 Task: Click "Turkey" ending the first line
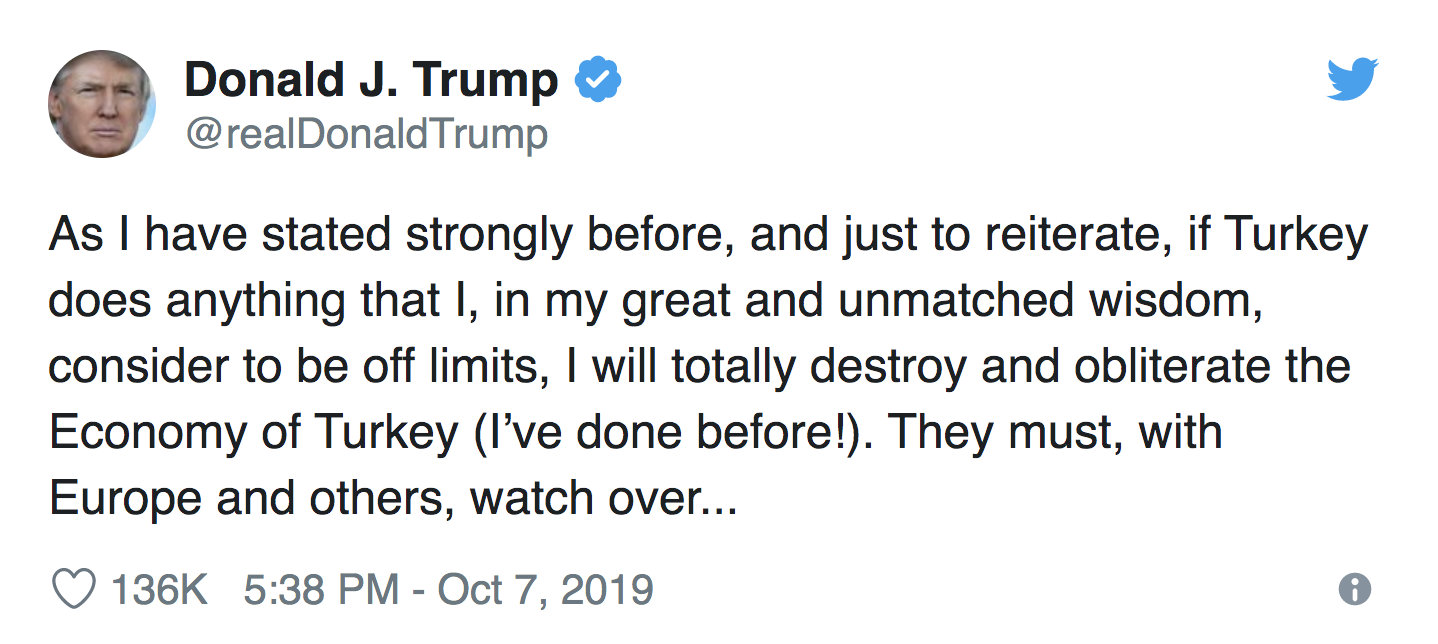click(x=1295, y=235)
